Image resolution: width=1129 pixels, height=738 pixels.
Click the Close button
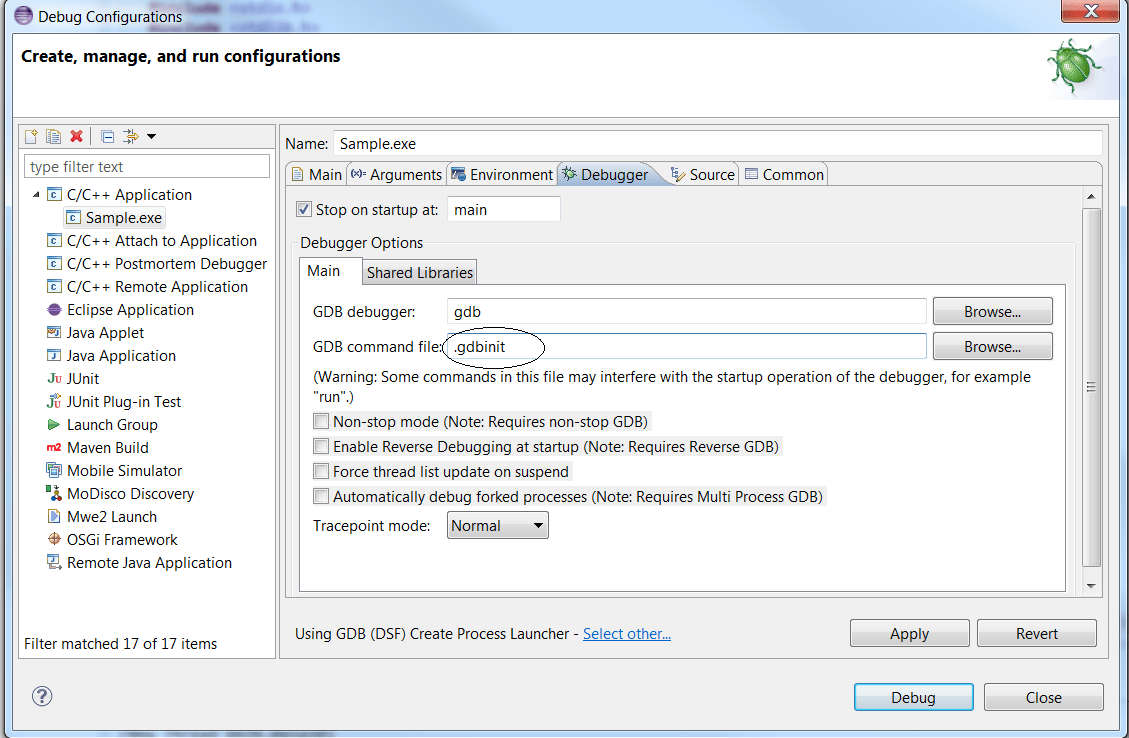pos(1043,698)
